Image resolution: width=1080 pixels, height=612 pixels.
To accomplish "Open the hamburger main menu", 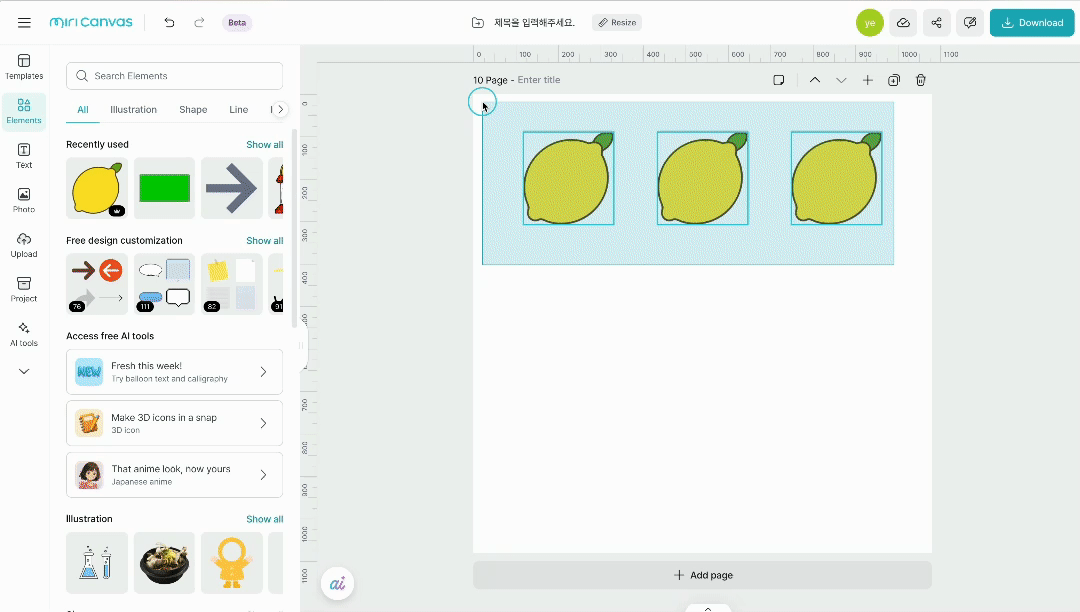I will pyautogui.click(x=24, y=23).
